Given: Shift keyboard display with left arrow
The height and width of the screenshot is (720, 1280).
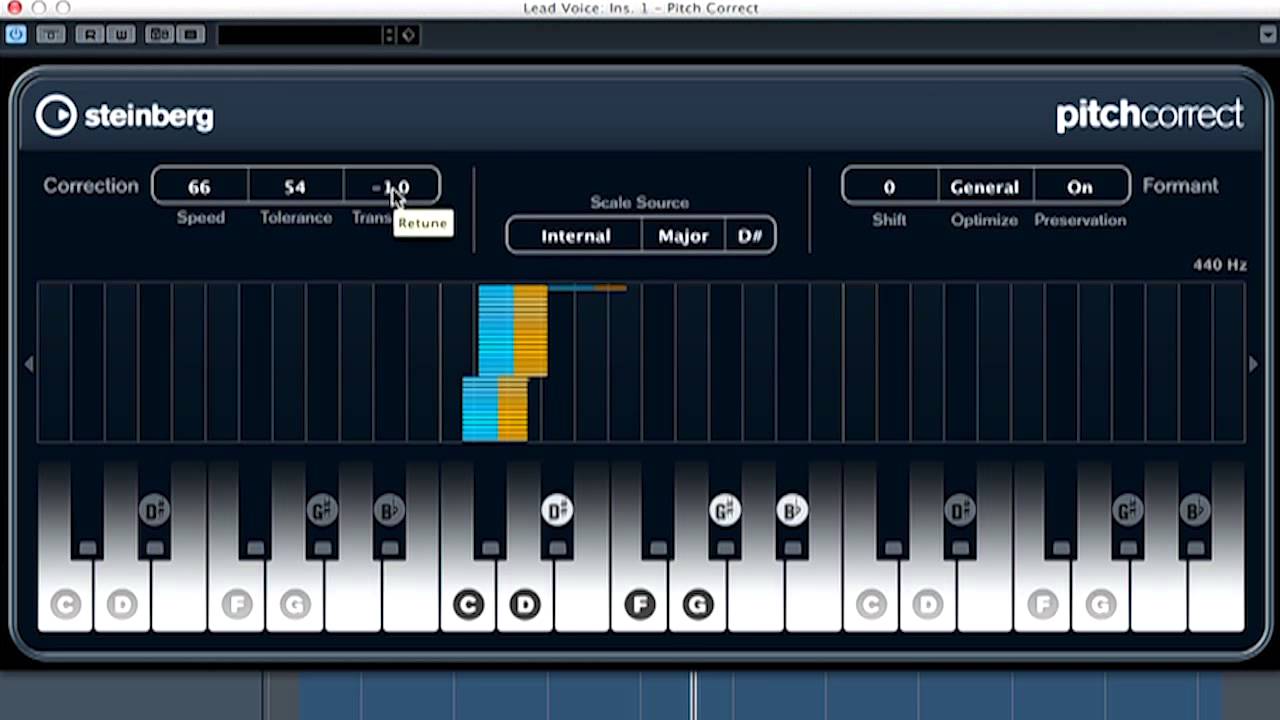Looking at the screenshot, I should [x=29, y=364].
